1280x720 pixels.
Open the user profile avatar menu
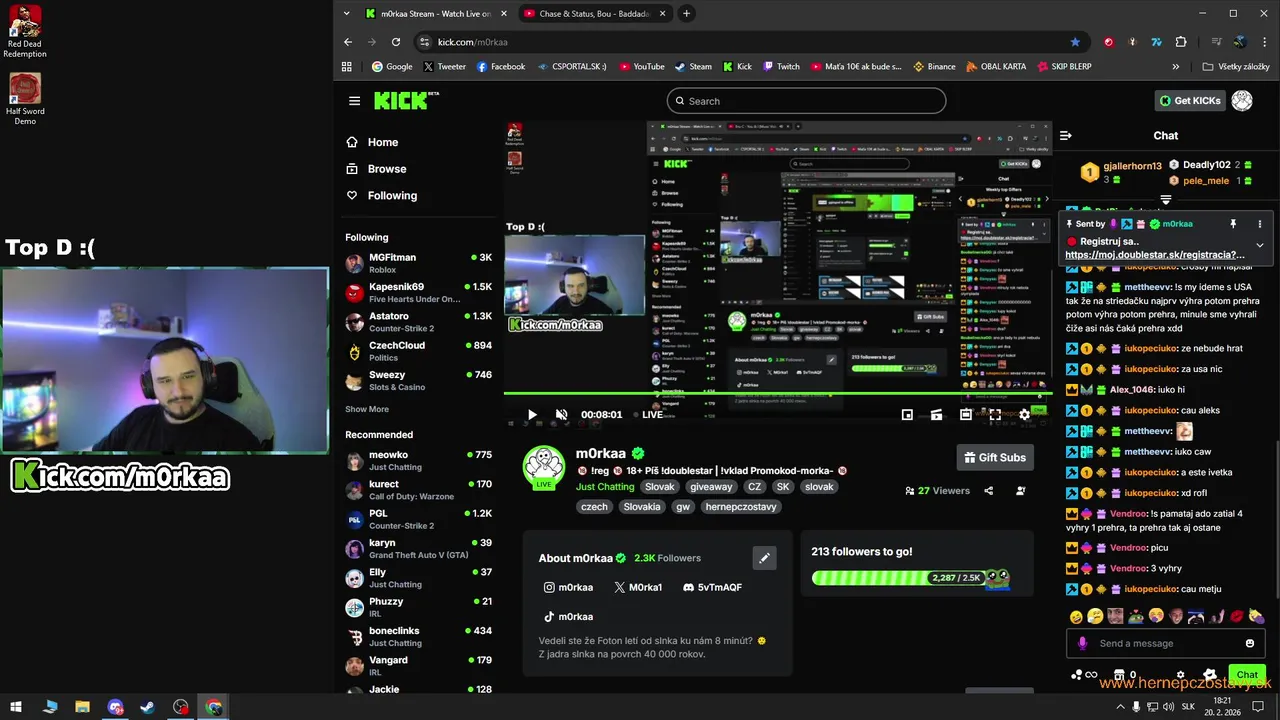[1242, 101]
